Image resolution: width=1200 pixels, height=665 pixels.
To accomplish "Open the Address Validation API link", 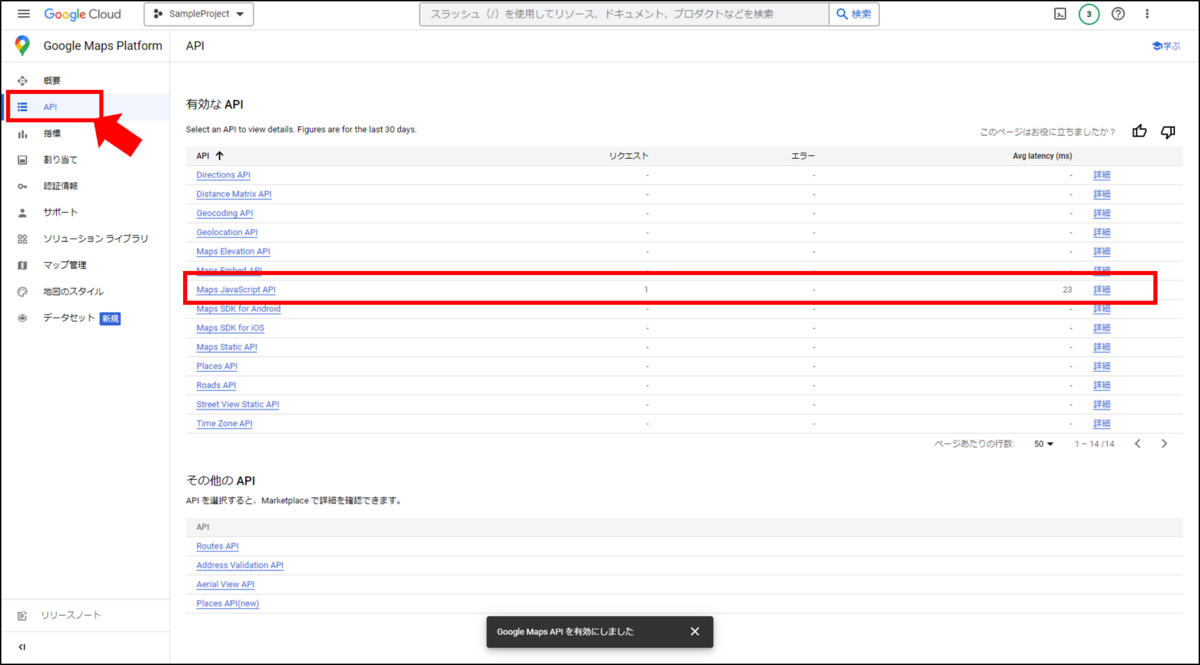I will click(x=240, y=565).
